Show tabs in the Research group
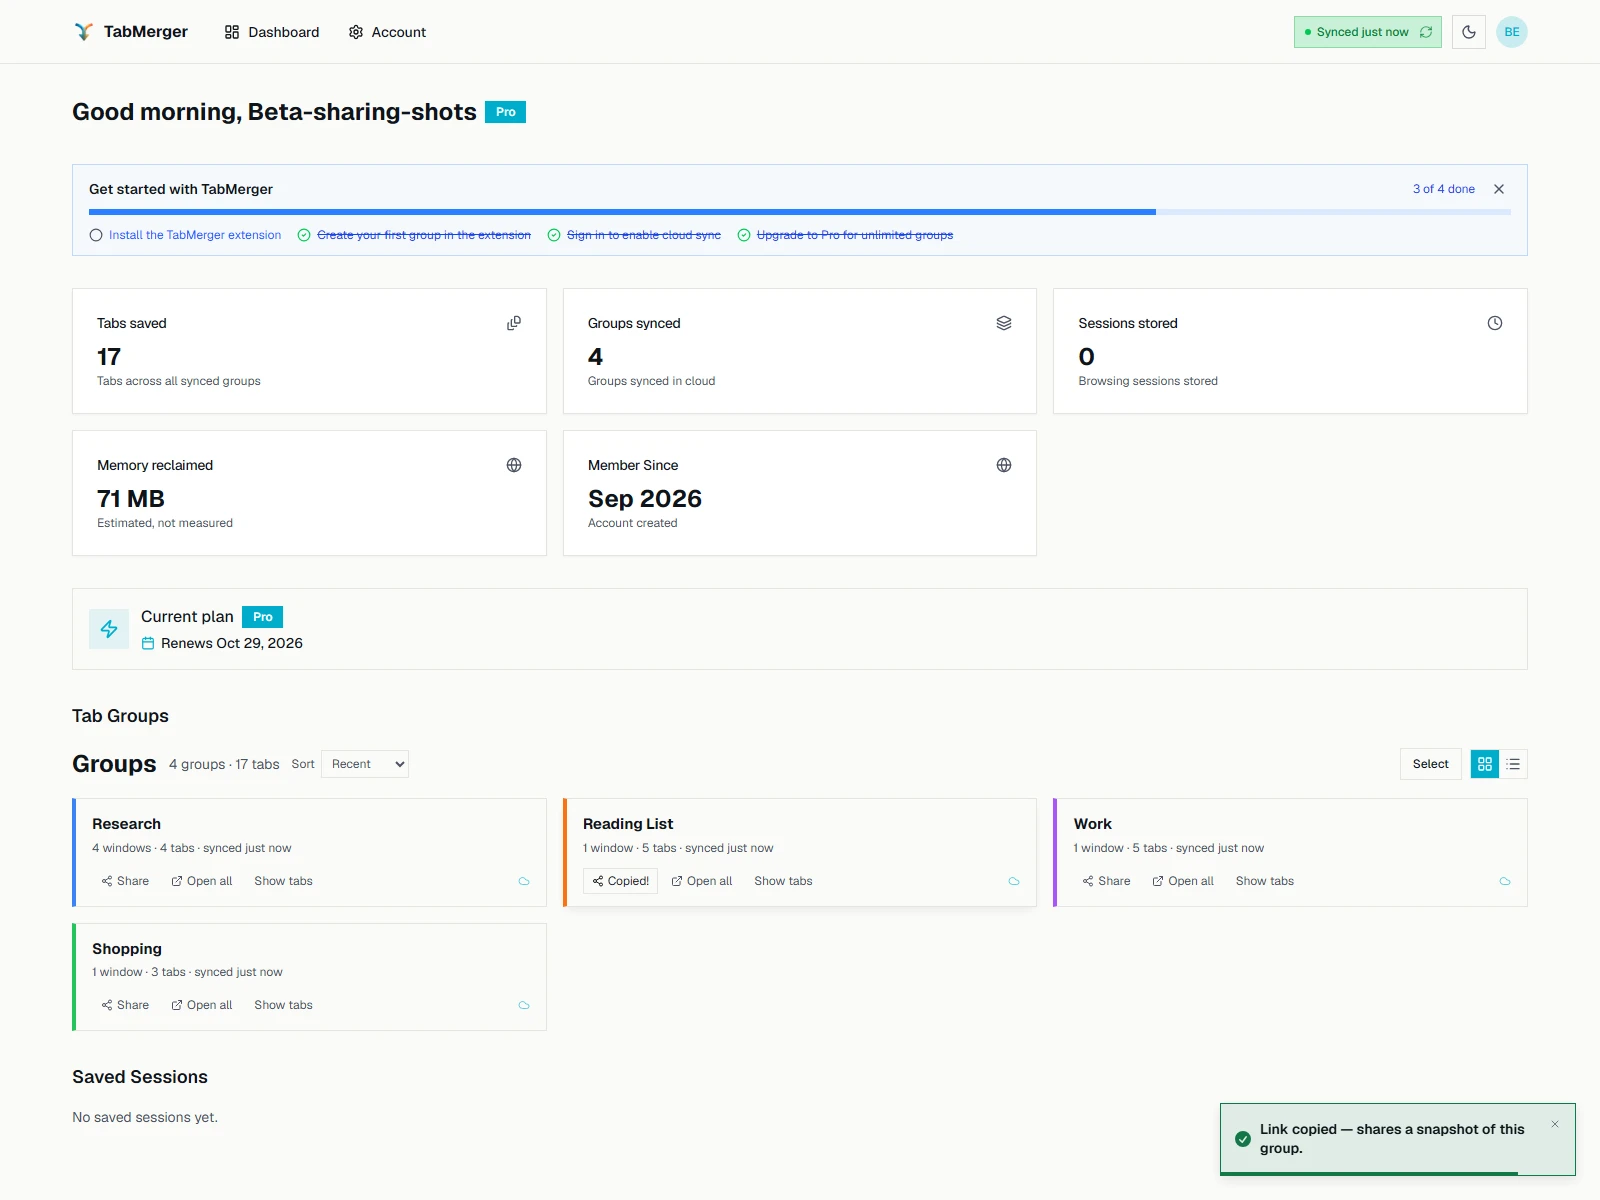This screenshot has width=1600, height=1200. point(283,881)
